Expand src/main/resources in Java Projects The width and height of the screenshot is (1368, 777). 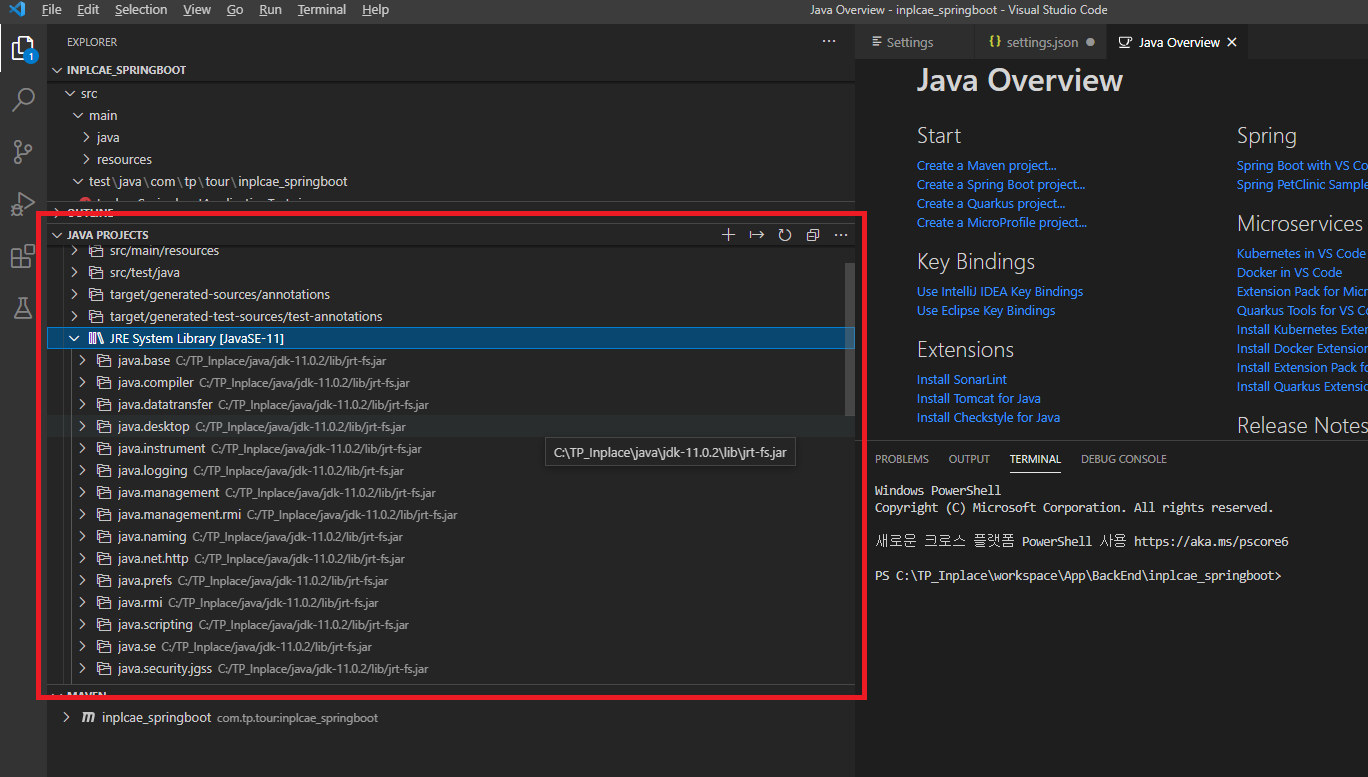(x=74, y=251)
